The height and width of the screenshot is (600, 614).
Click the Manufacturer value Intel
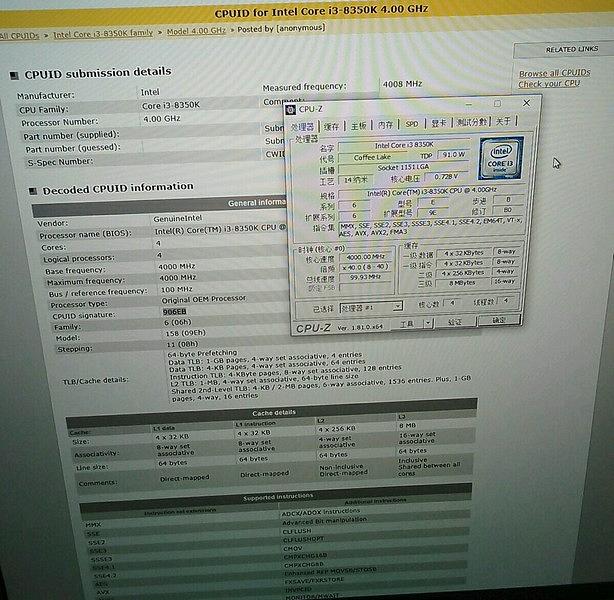coord(150,92)
